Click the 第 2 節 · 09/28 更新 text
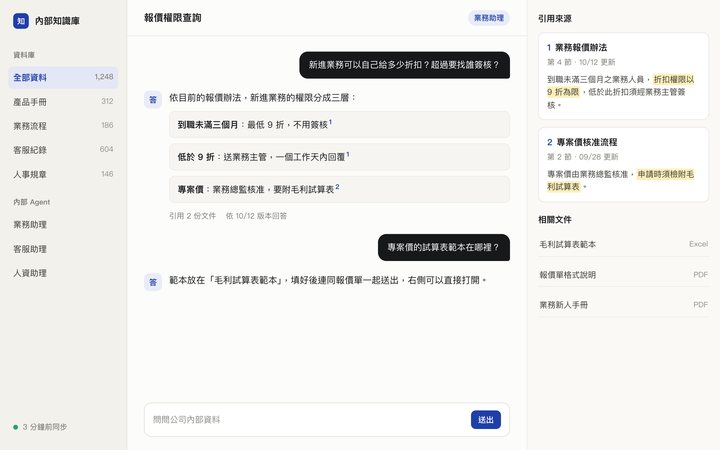Screen dimensions: 720x450 [582, 157]
